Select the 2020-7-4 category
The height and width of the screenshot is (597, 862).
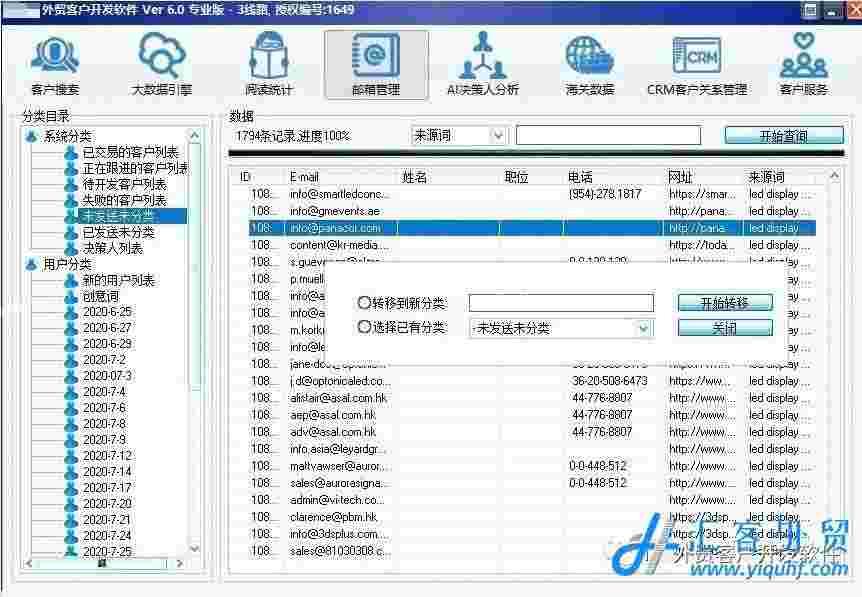(104, 392)
